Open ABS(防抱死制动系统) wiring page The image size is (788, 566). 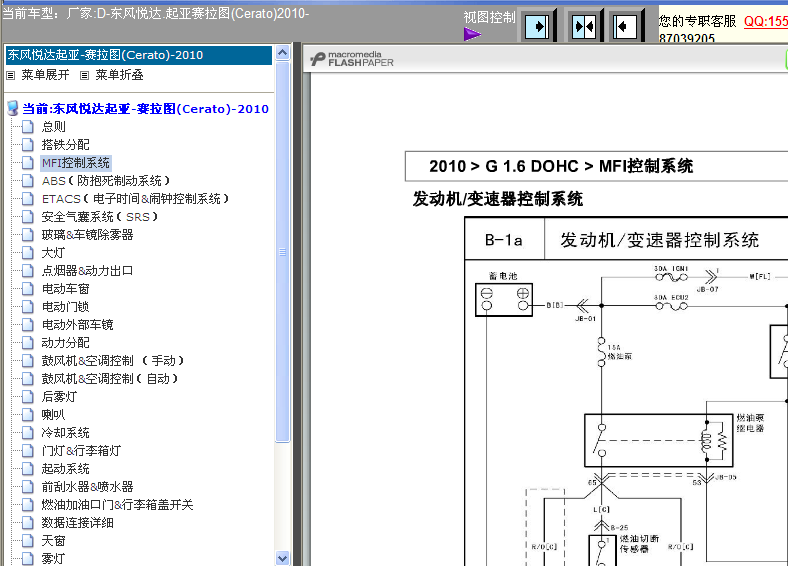(x=106, y=180)
